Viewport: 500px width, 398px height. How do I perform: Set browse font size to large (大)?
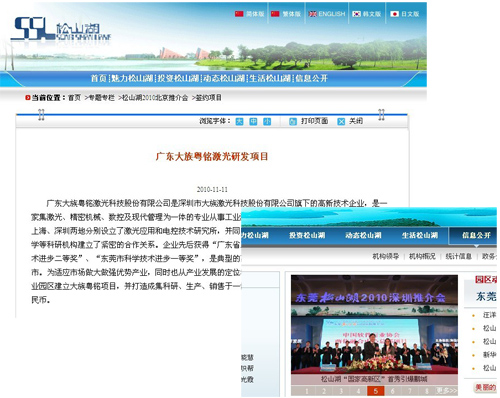[x=239, y=122]
